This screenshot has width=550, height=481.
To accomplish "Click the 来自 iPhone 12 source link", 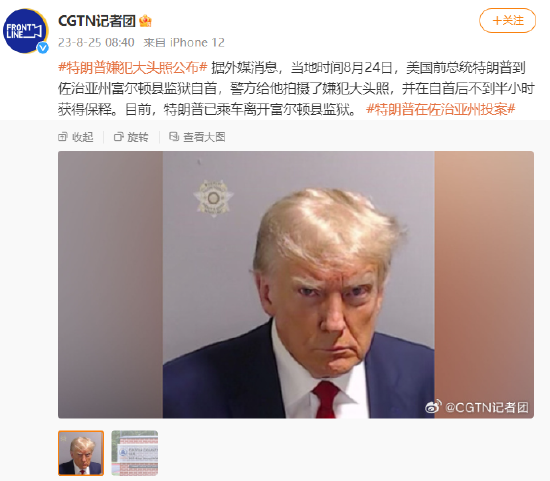I will pos(184,42).
